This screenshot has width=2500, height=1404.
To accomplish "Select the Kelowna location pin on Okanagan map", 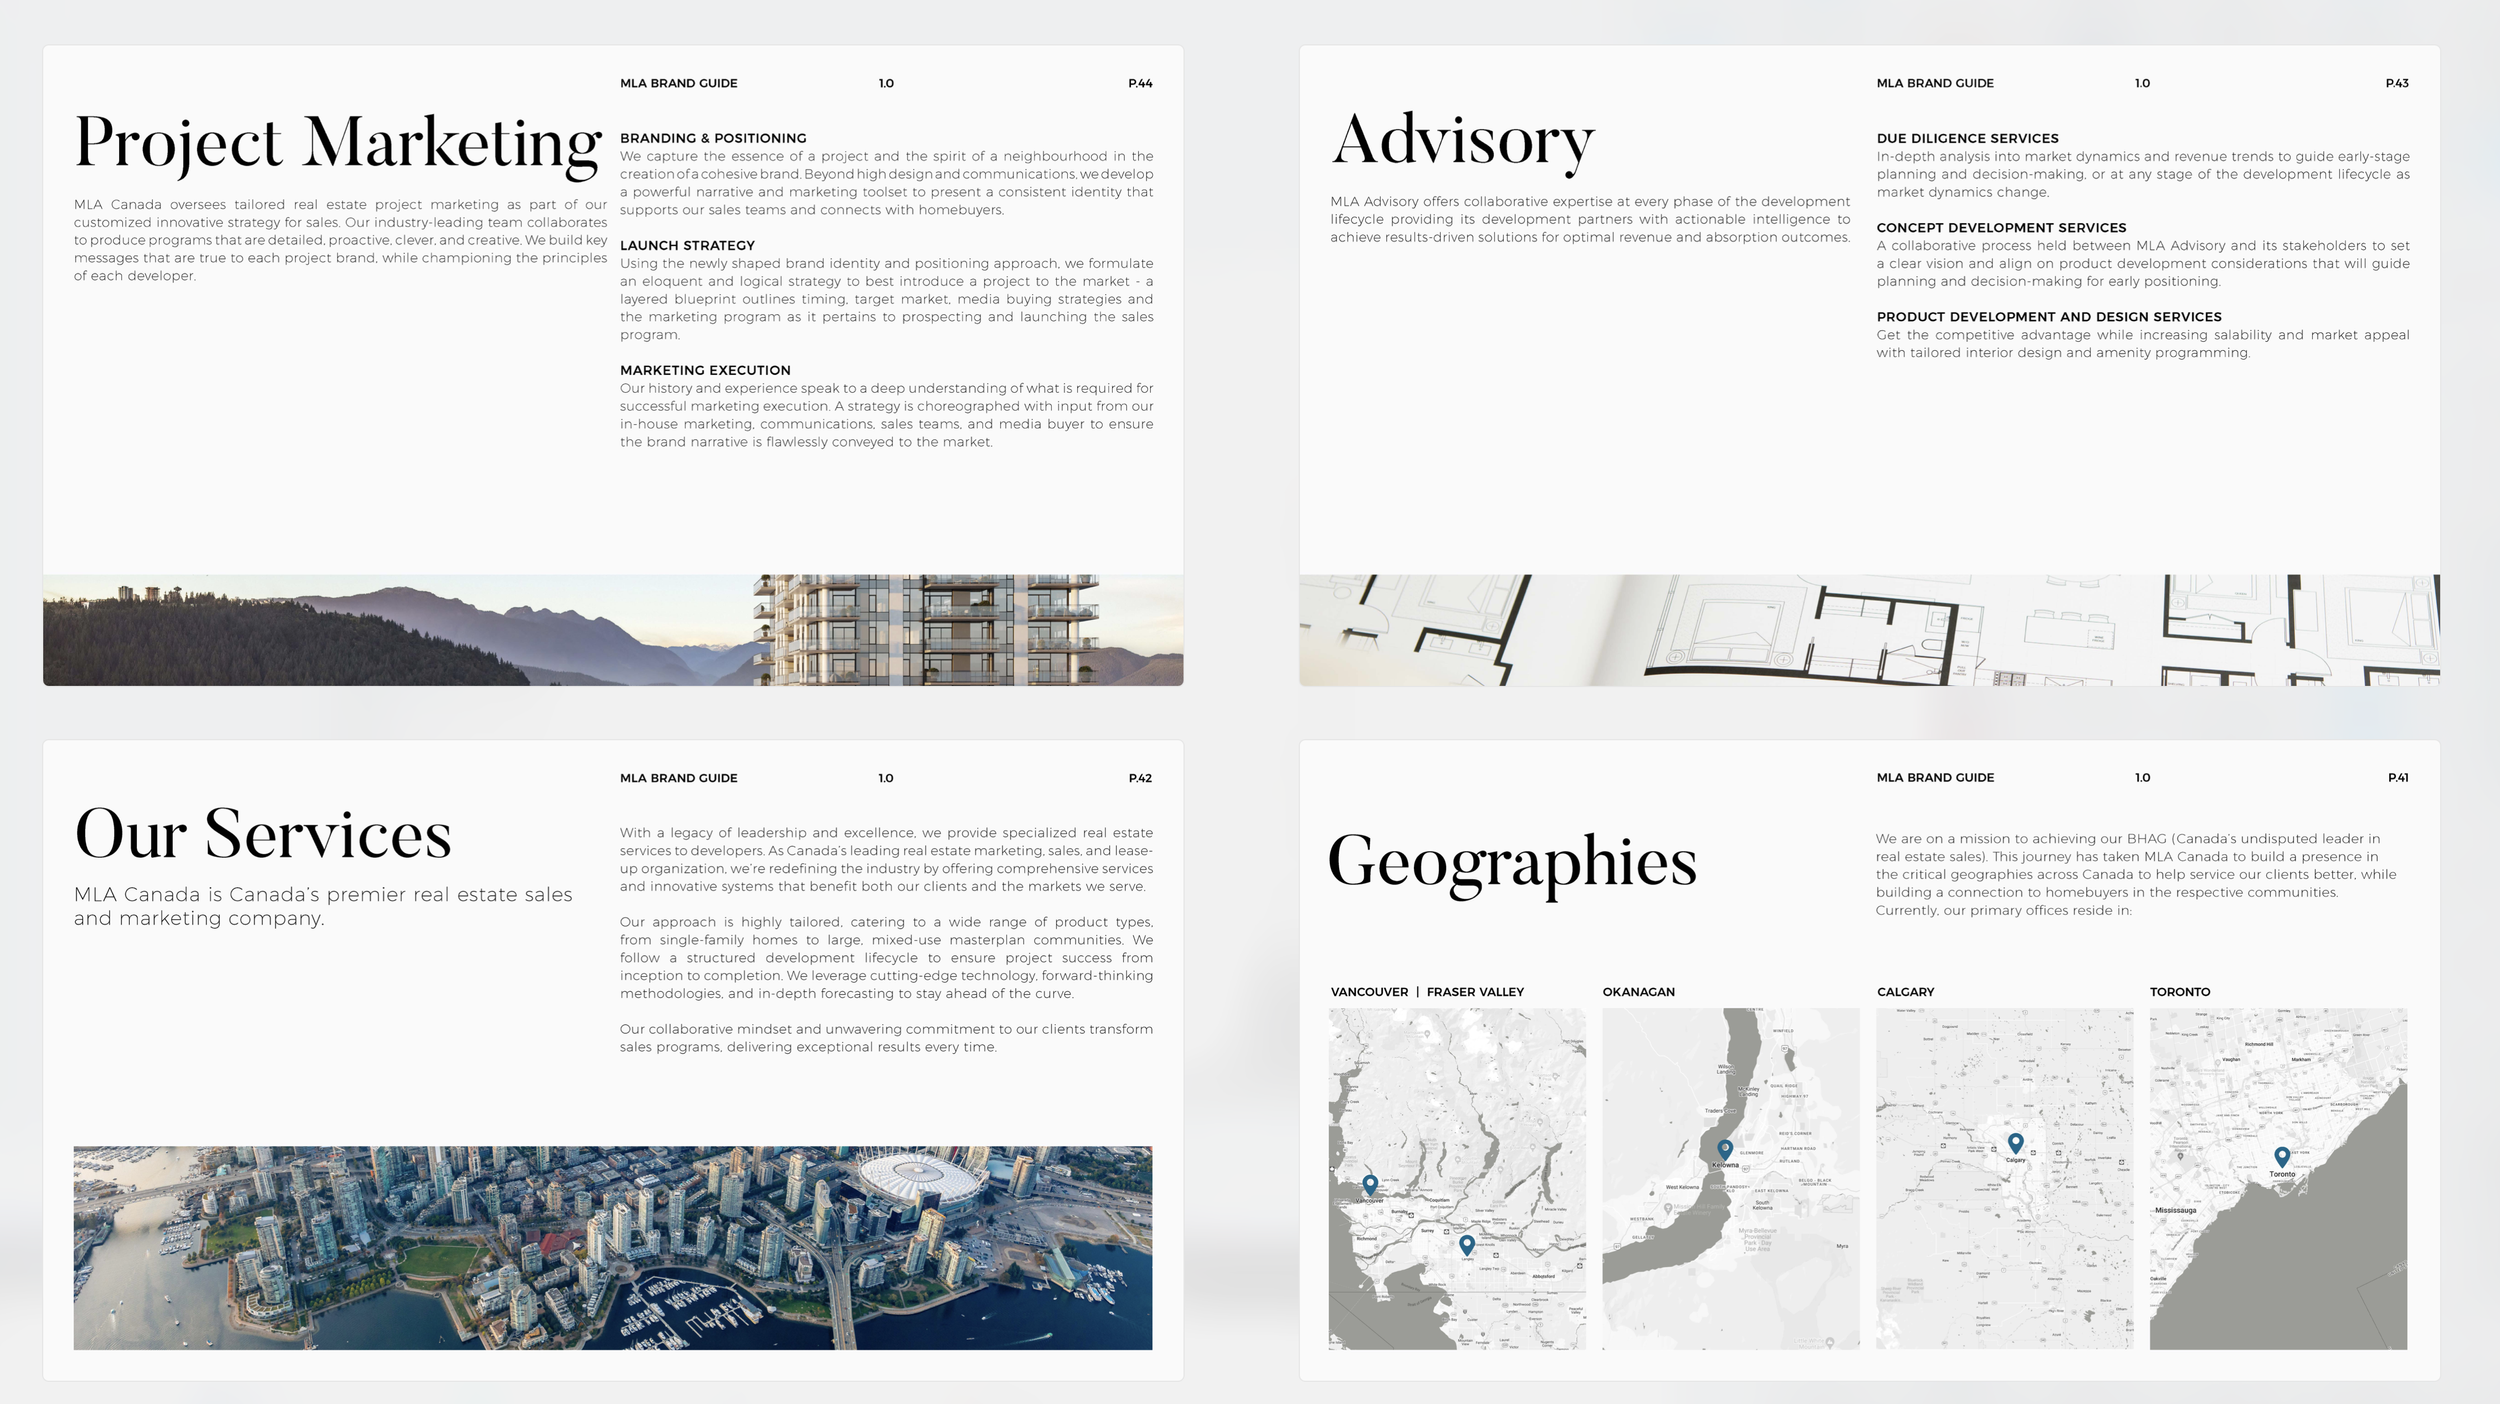I will click(x=1725, y=1150).
